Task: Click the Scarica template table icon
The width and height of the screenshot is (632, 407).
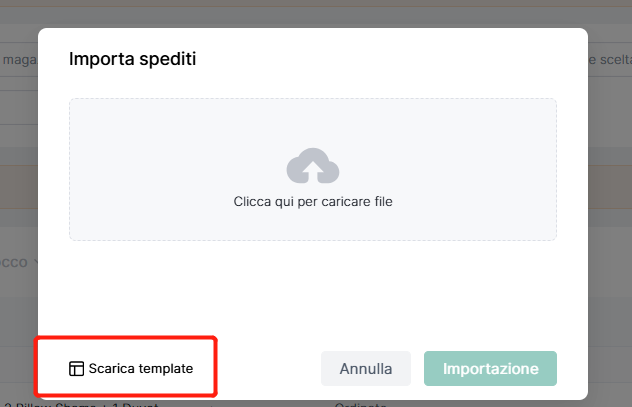Action: click(x=76, y=368)
